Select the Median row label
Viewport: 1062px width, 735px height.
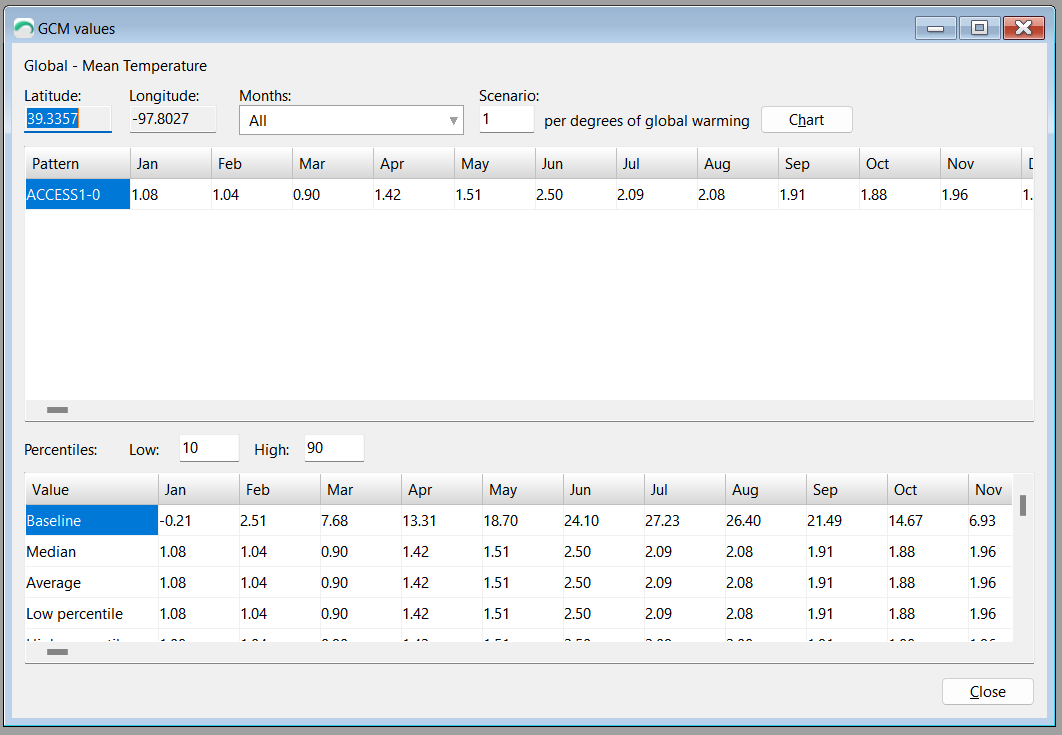(x=91, y=552)
